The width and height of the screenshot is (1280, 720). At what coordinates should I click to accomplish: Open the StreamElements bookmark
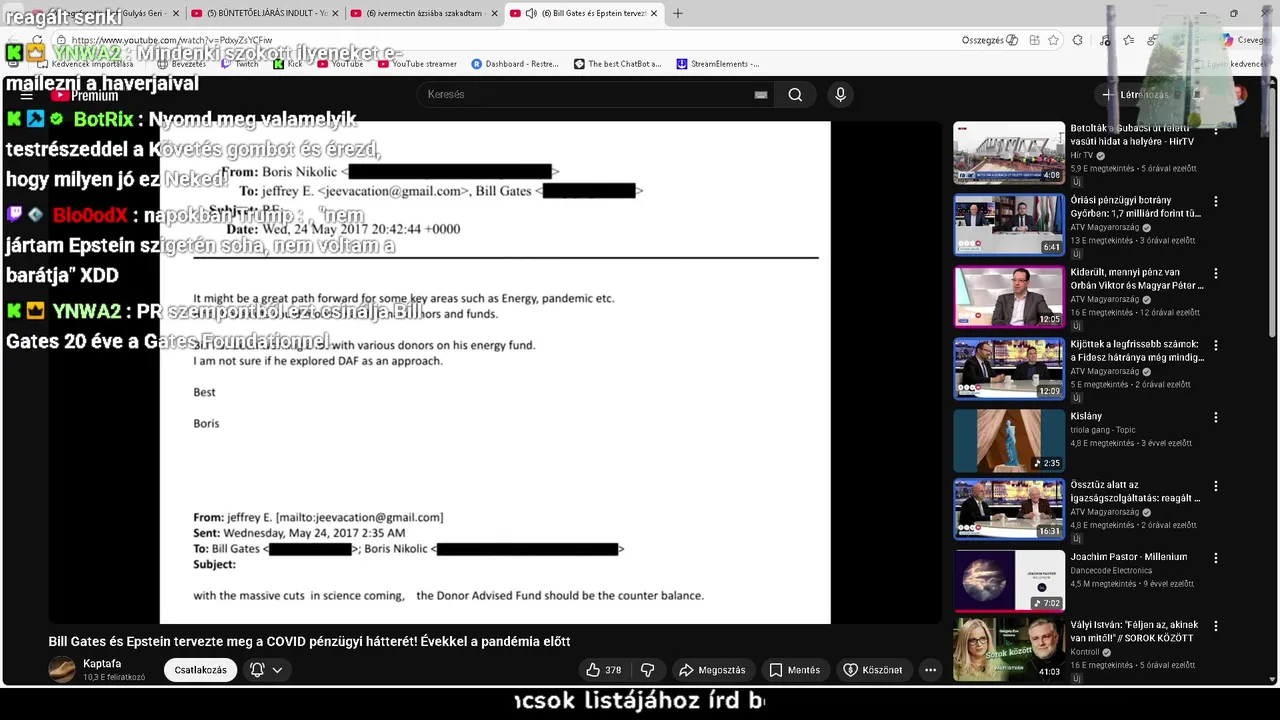pos(718,64)
